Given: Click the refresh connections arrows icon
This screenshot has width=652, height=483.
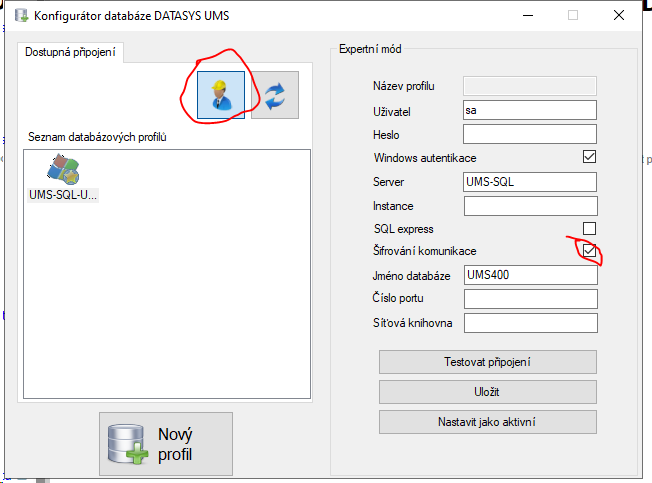Looking at the screenshot, I should click(x=275, y=95).
